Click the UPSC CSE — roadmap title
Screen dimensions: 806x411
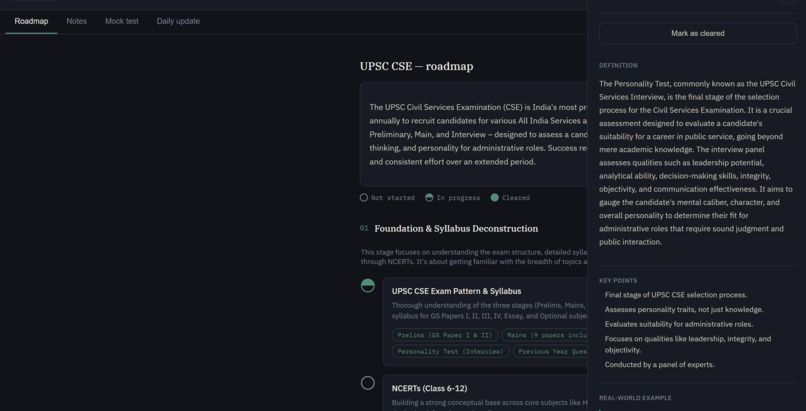pyautogui.click(x=416, y=66)
